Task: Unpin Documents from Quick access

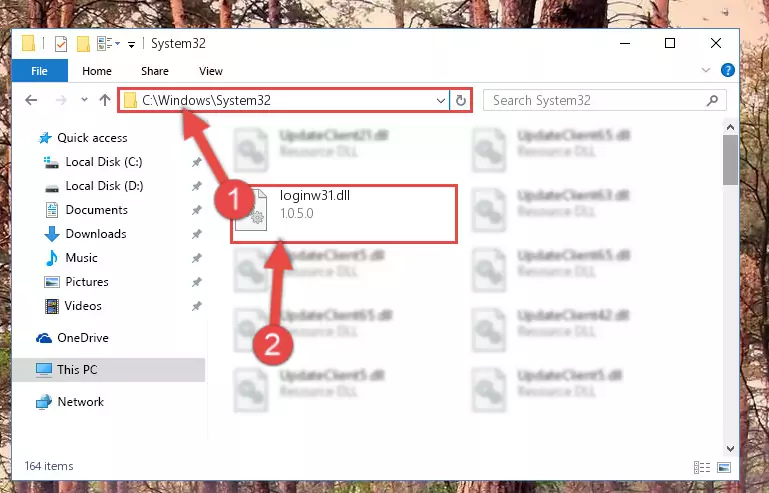Action: (196, 210)
